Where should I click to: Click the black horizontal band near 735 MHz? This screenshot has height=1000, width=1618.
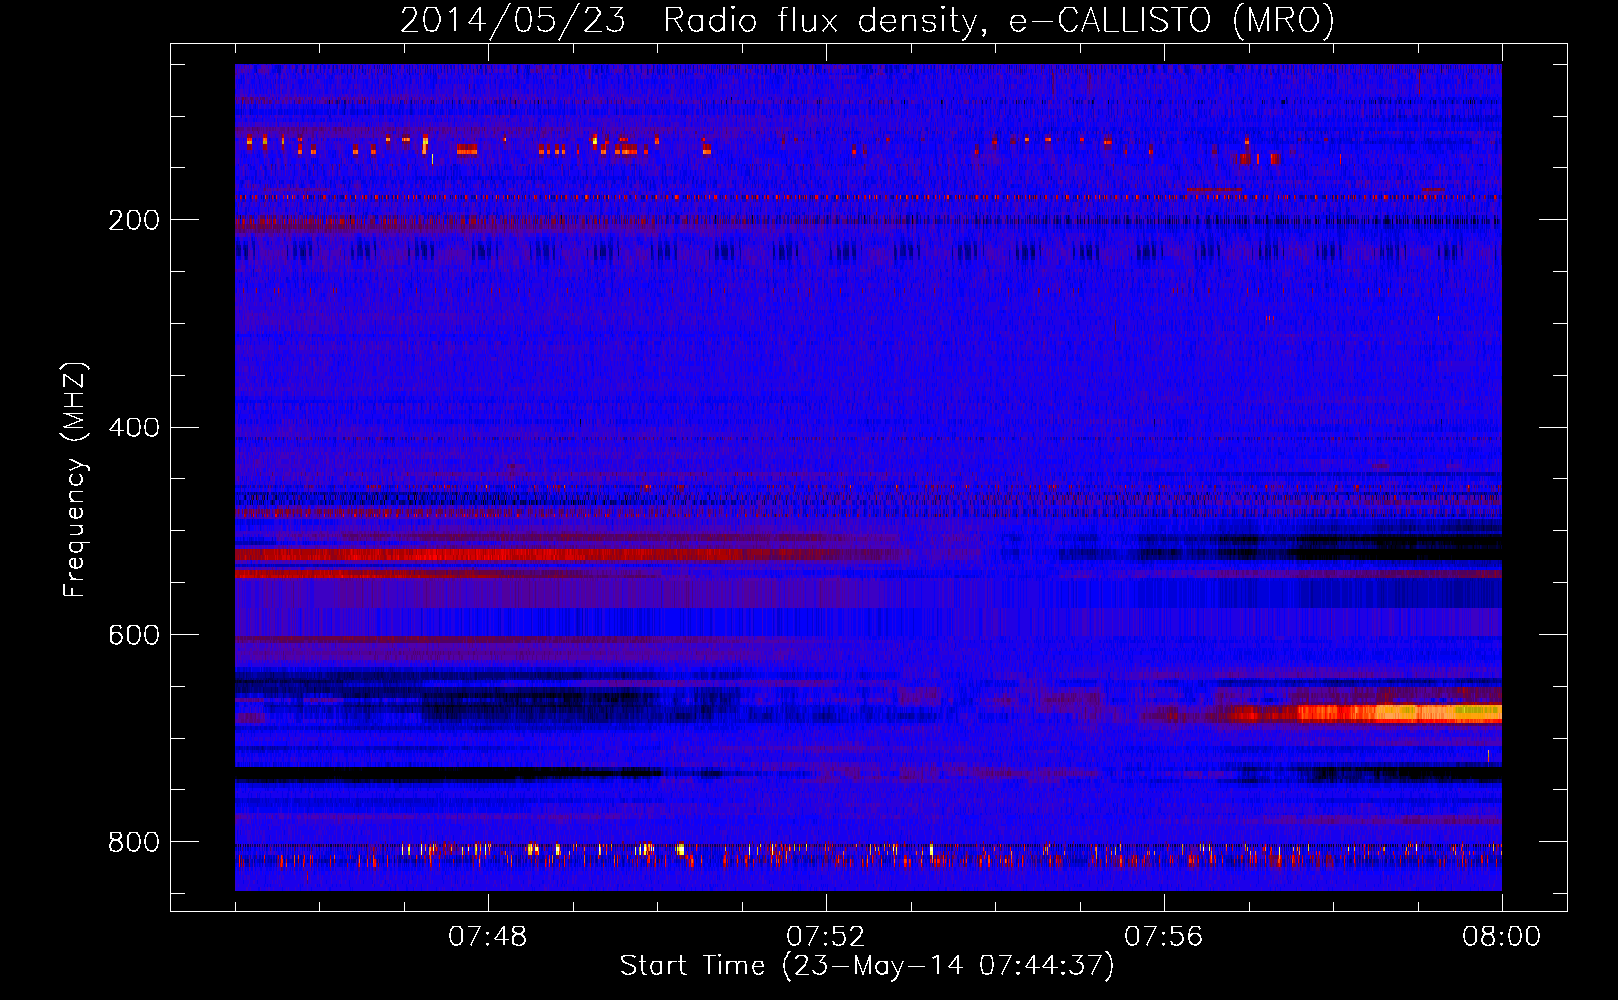point(448,774)
